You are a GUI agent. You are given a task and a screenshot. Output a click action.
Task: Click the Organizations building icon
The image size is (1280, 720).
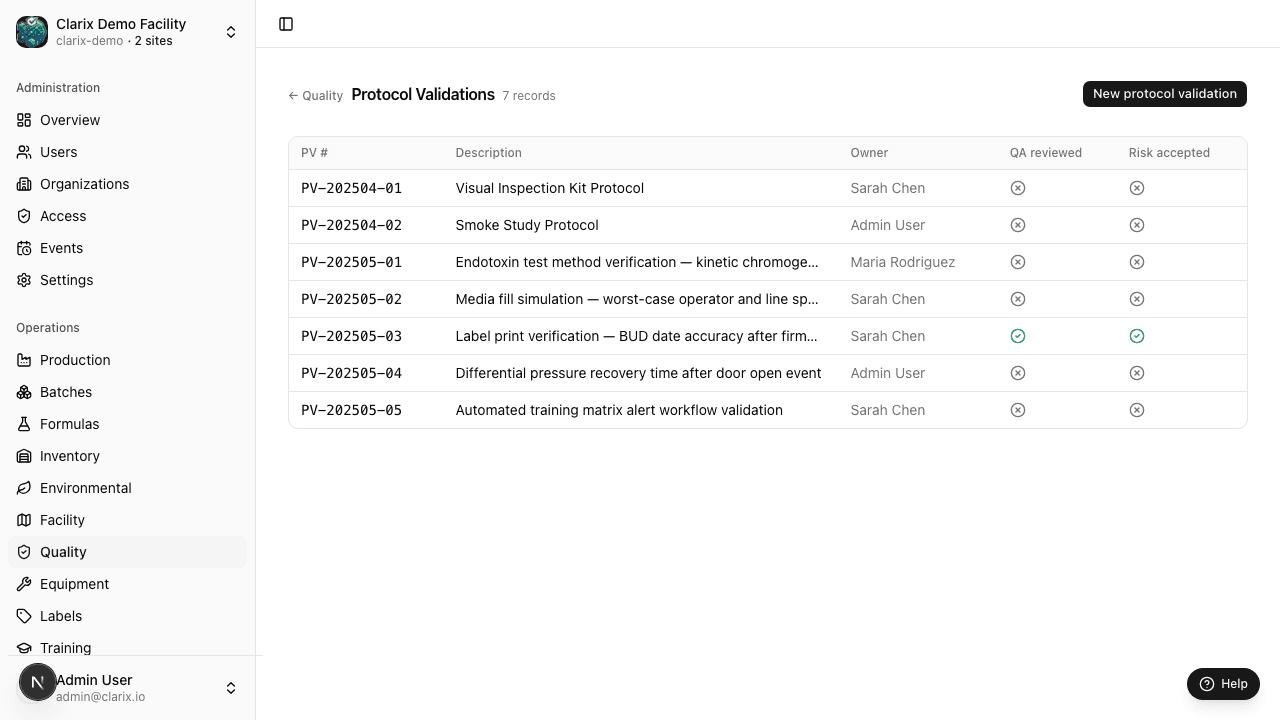24,184
